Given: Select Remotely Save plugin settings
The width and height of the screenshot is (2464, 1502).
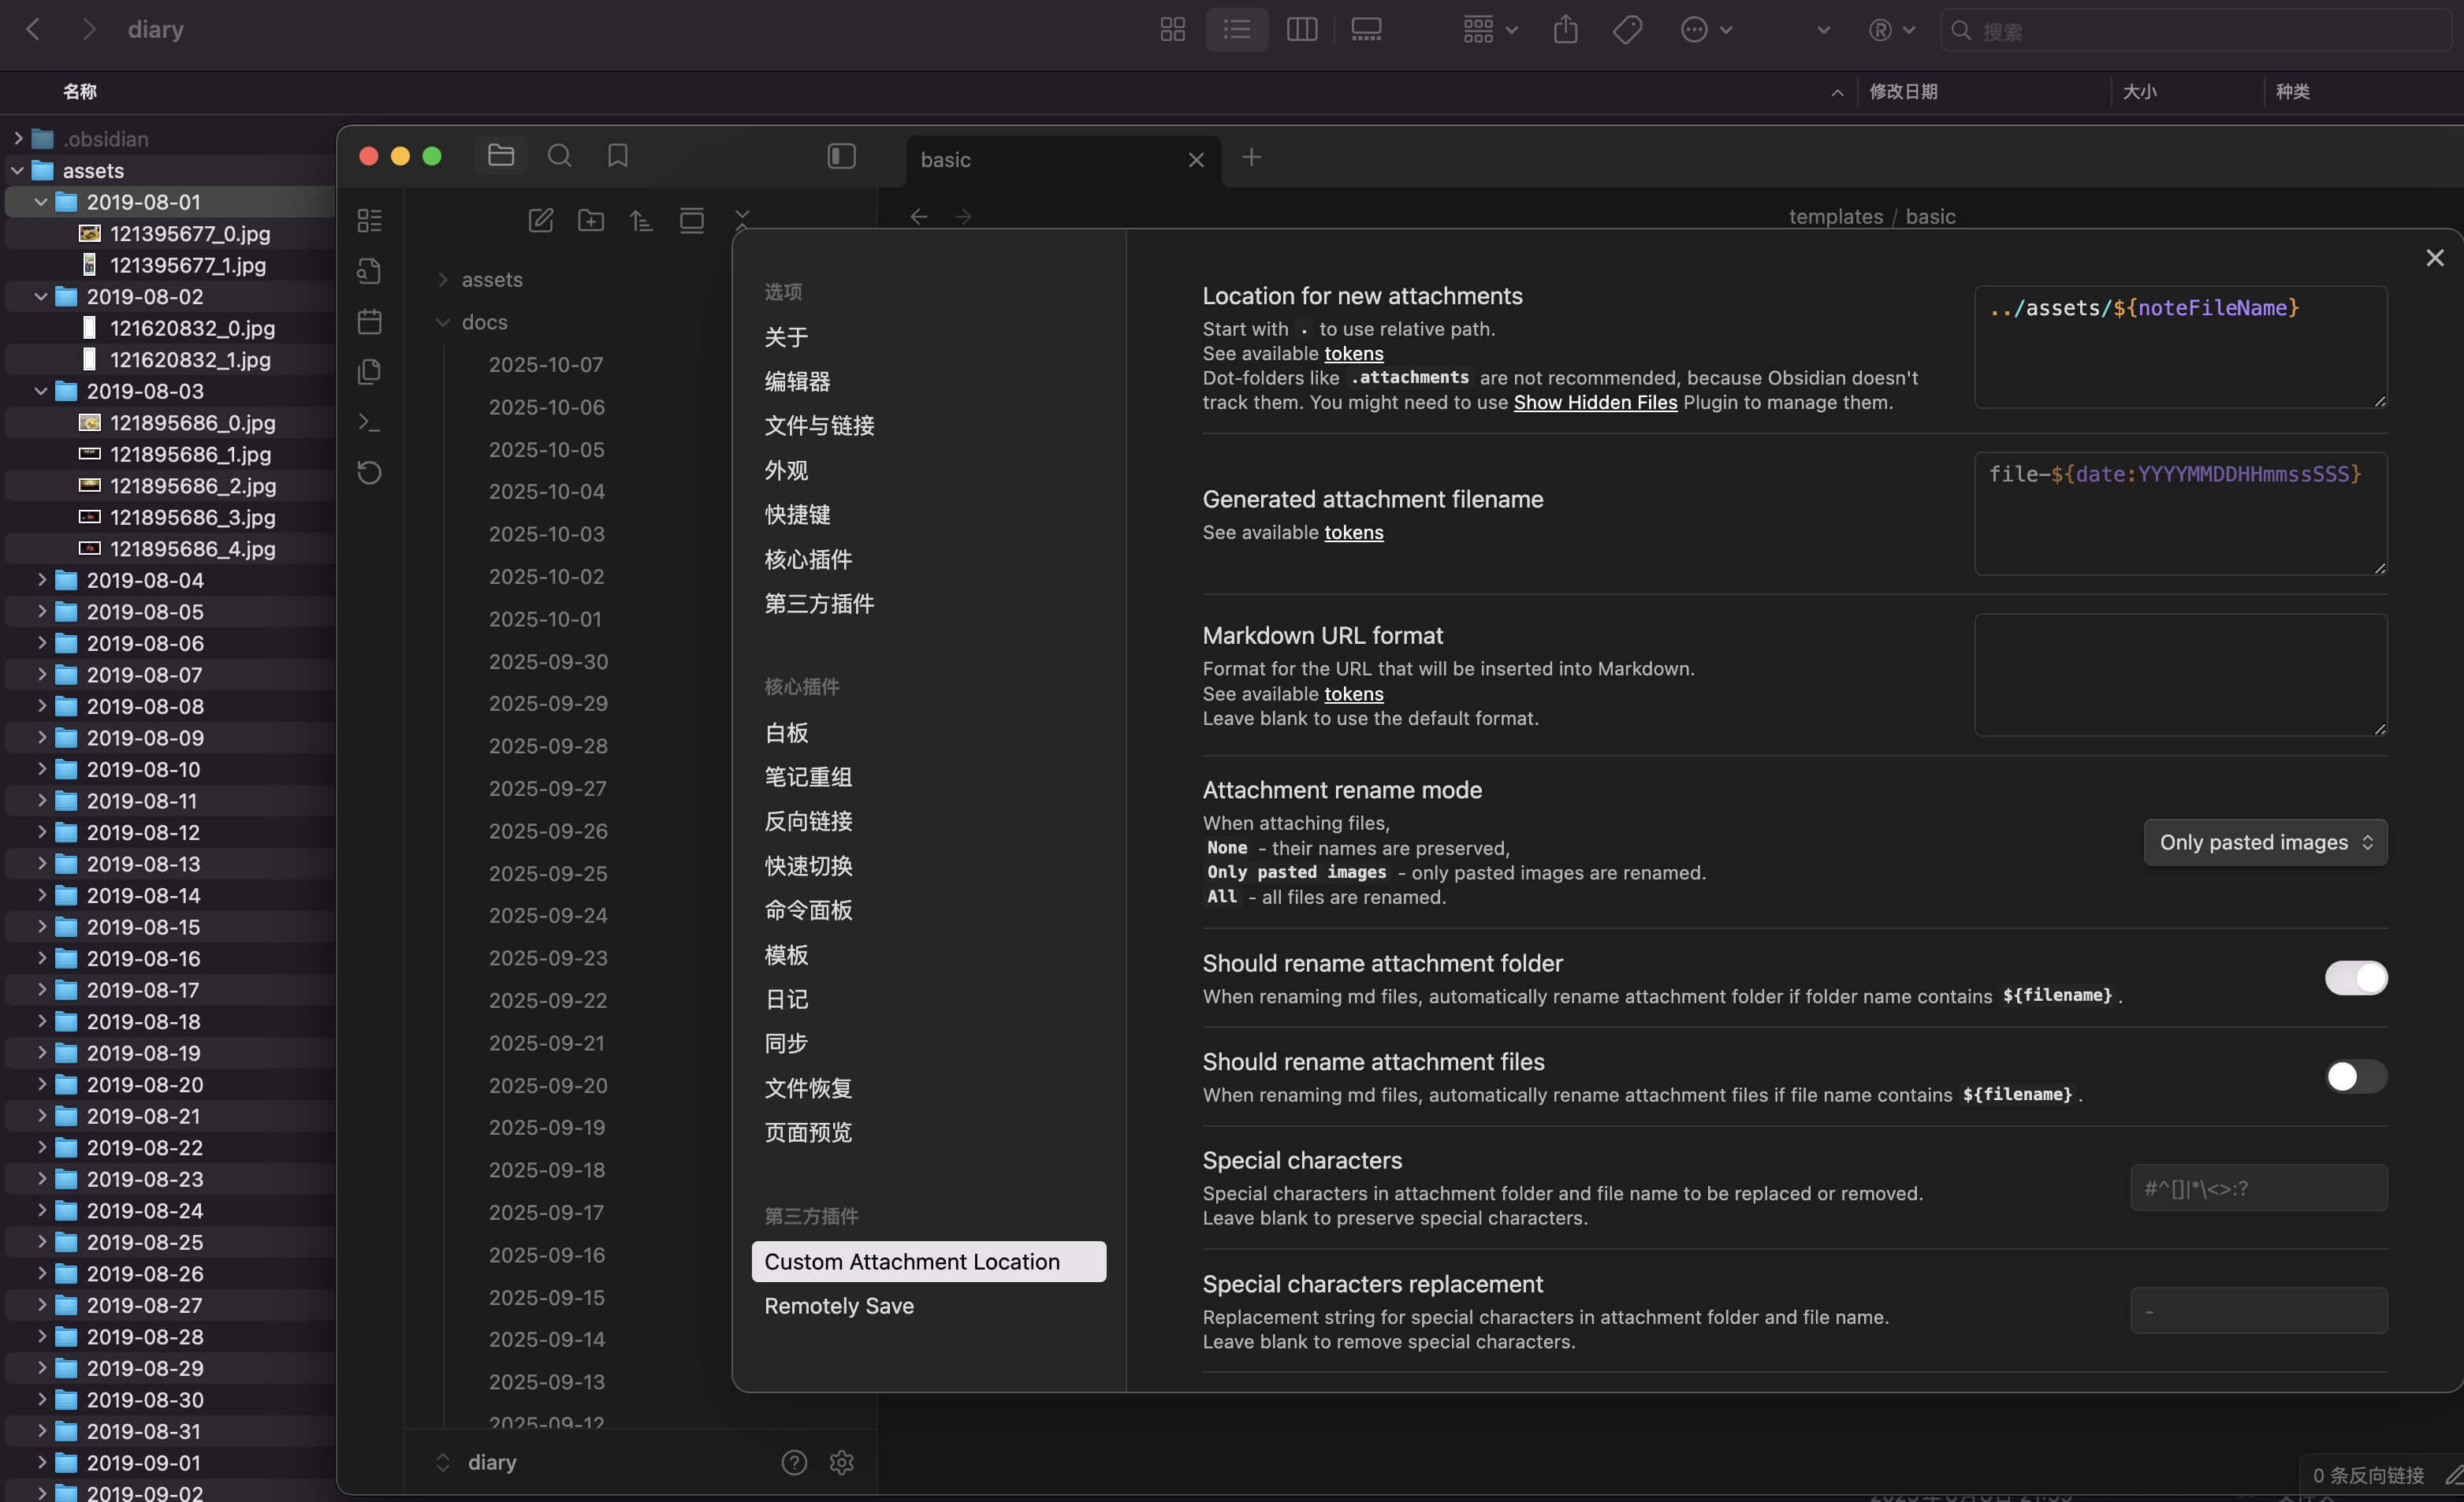Looking at the screenshot, I should pyautogui.click(x=838, y=1306).
